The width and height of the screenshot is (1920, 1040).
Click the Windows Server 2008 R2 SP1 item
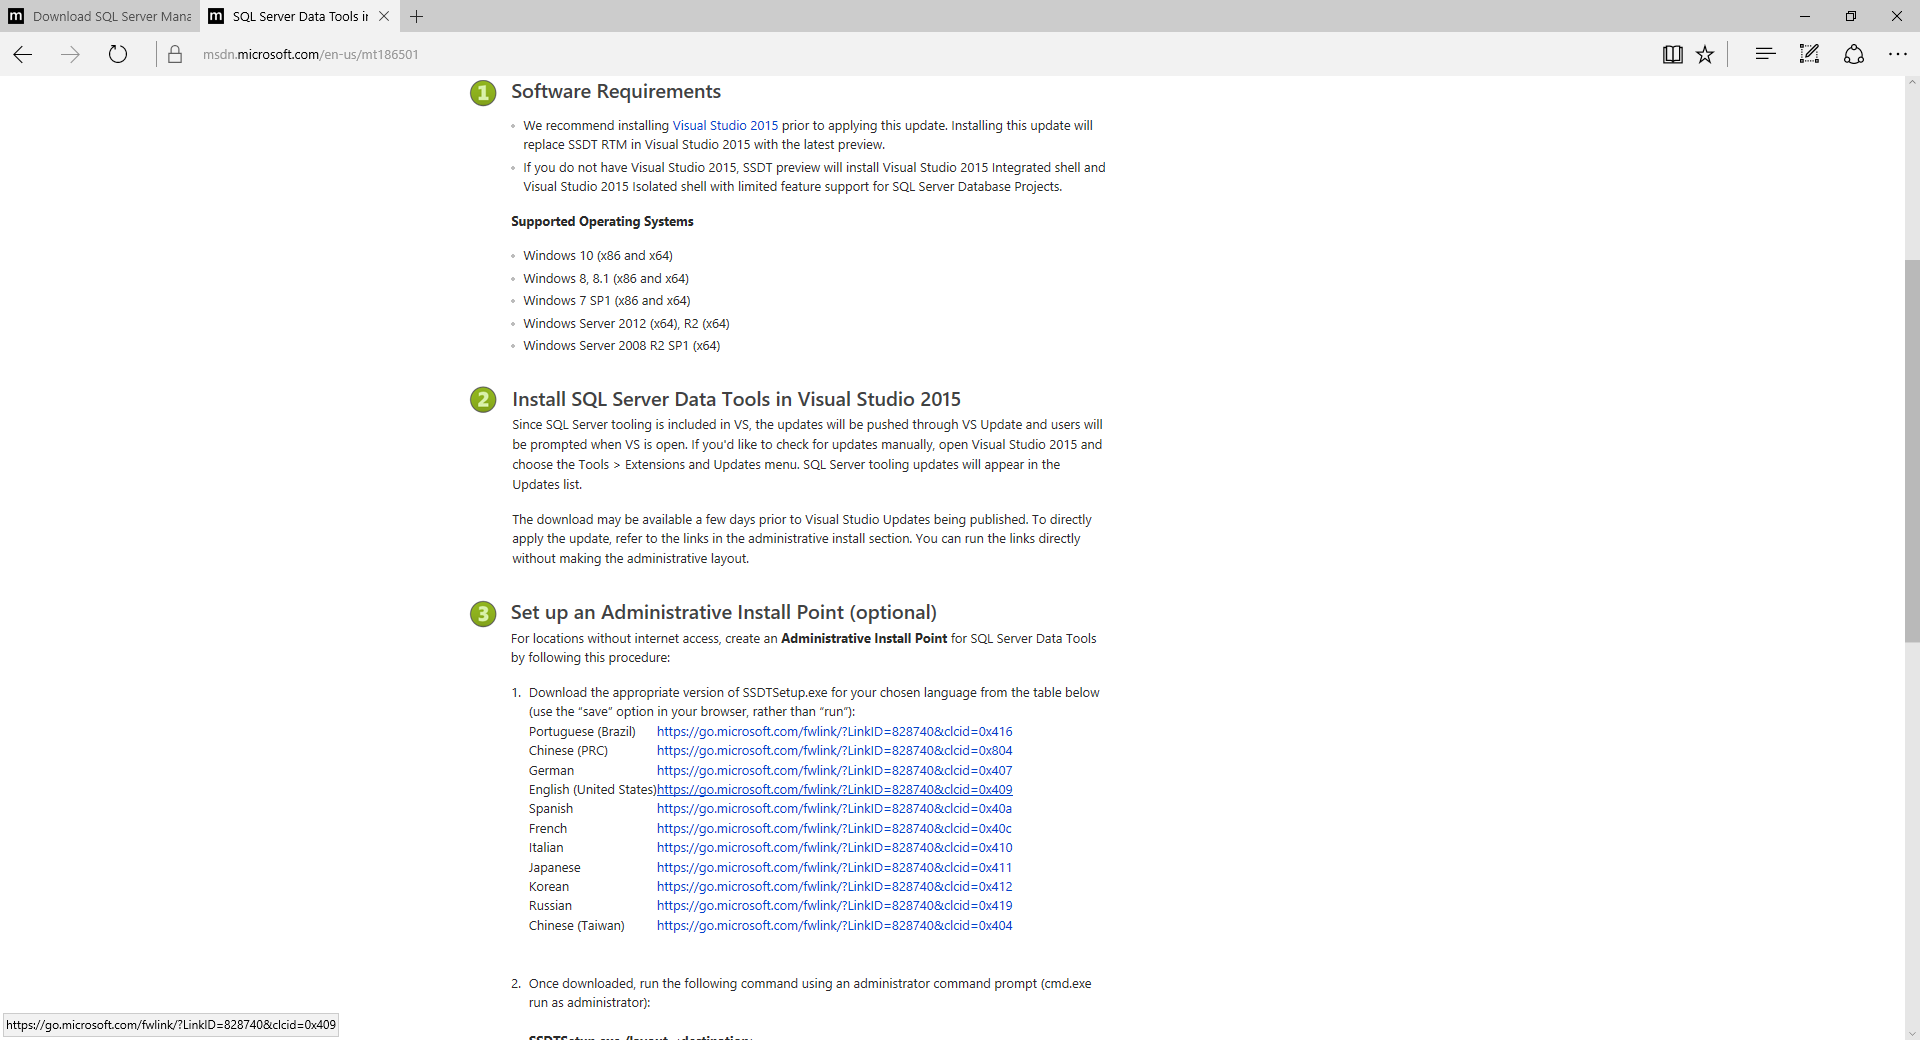click(x=622, y=346)
